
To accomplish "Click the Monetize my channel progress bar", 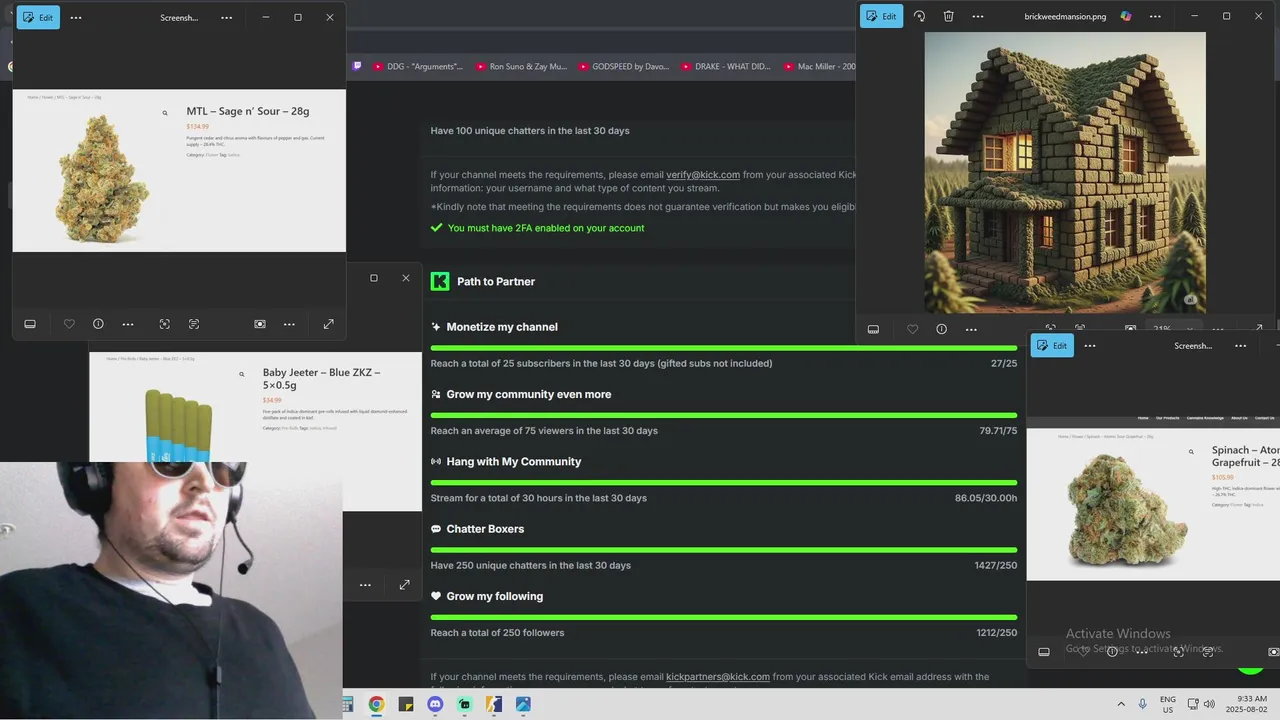I will coord(724,348).
